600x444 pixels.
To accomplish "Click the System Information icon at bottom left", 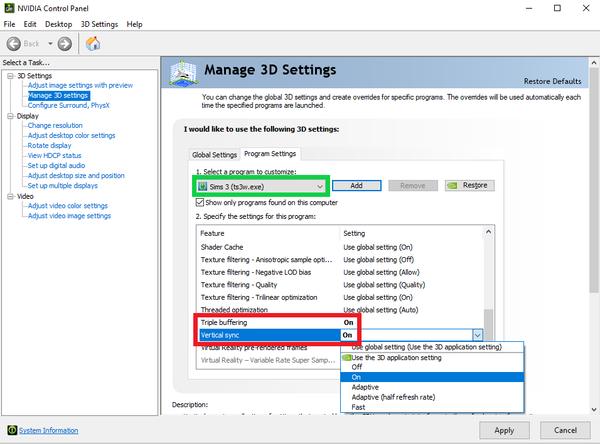I will [9, 430].
